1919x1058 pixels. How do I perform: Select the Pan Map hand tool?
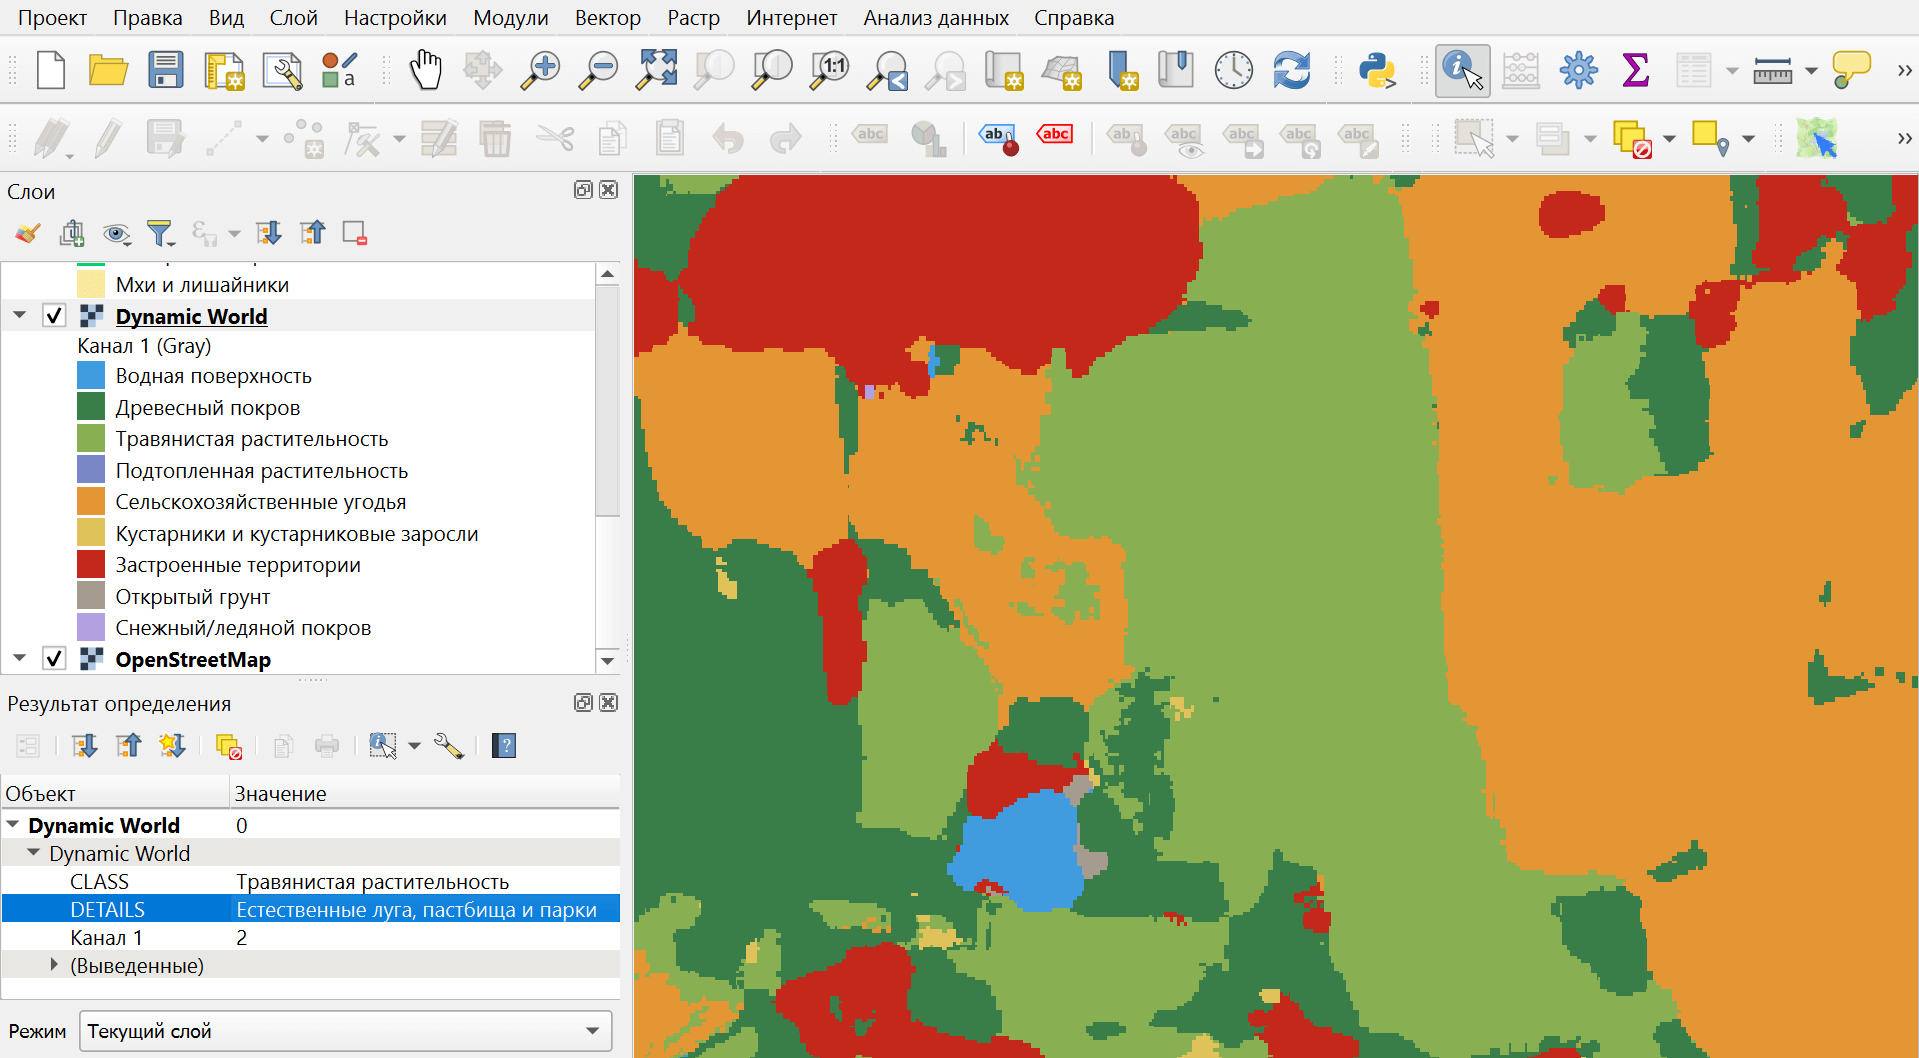point(426,71)
